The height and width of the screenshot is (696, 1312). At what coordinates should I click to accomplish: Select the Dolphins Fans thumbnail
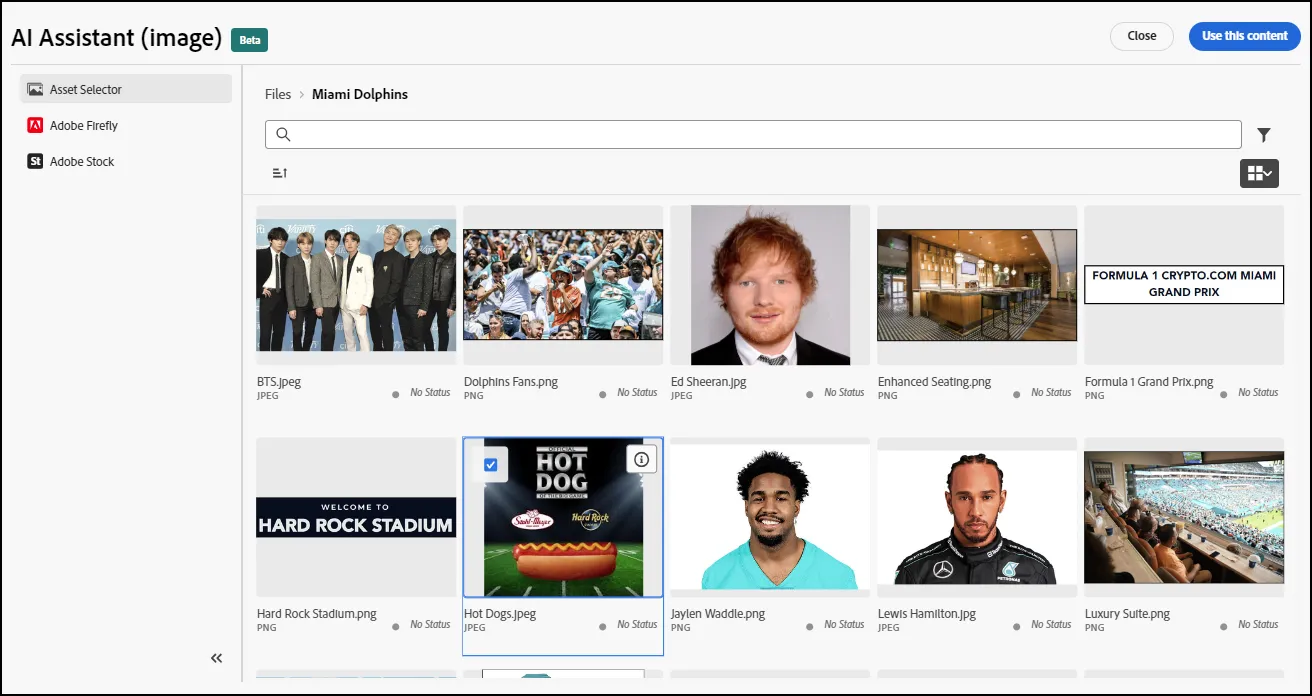point(563,285)
